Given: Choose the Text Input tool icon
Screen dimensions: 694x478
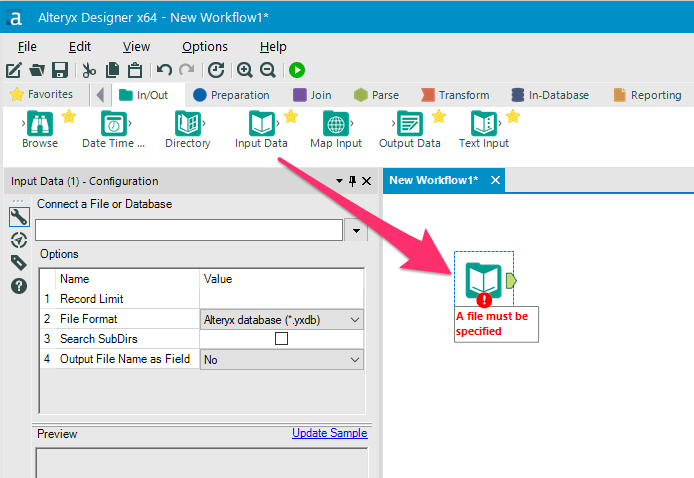Looking at the screenshot, I should click(483, 123).
